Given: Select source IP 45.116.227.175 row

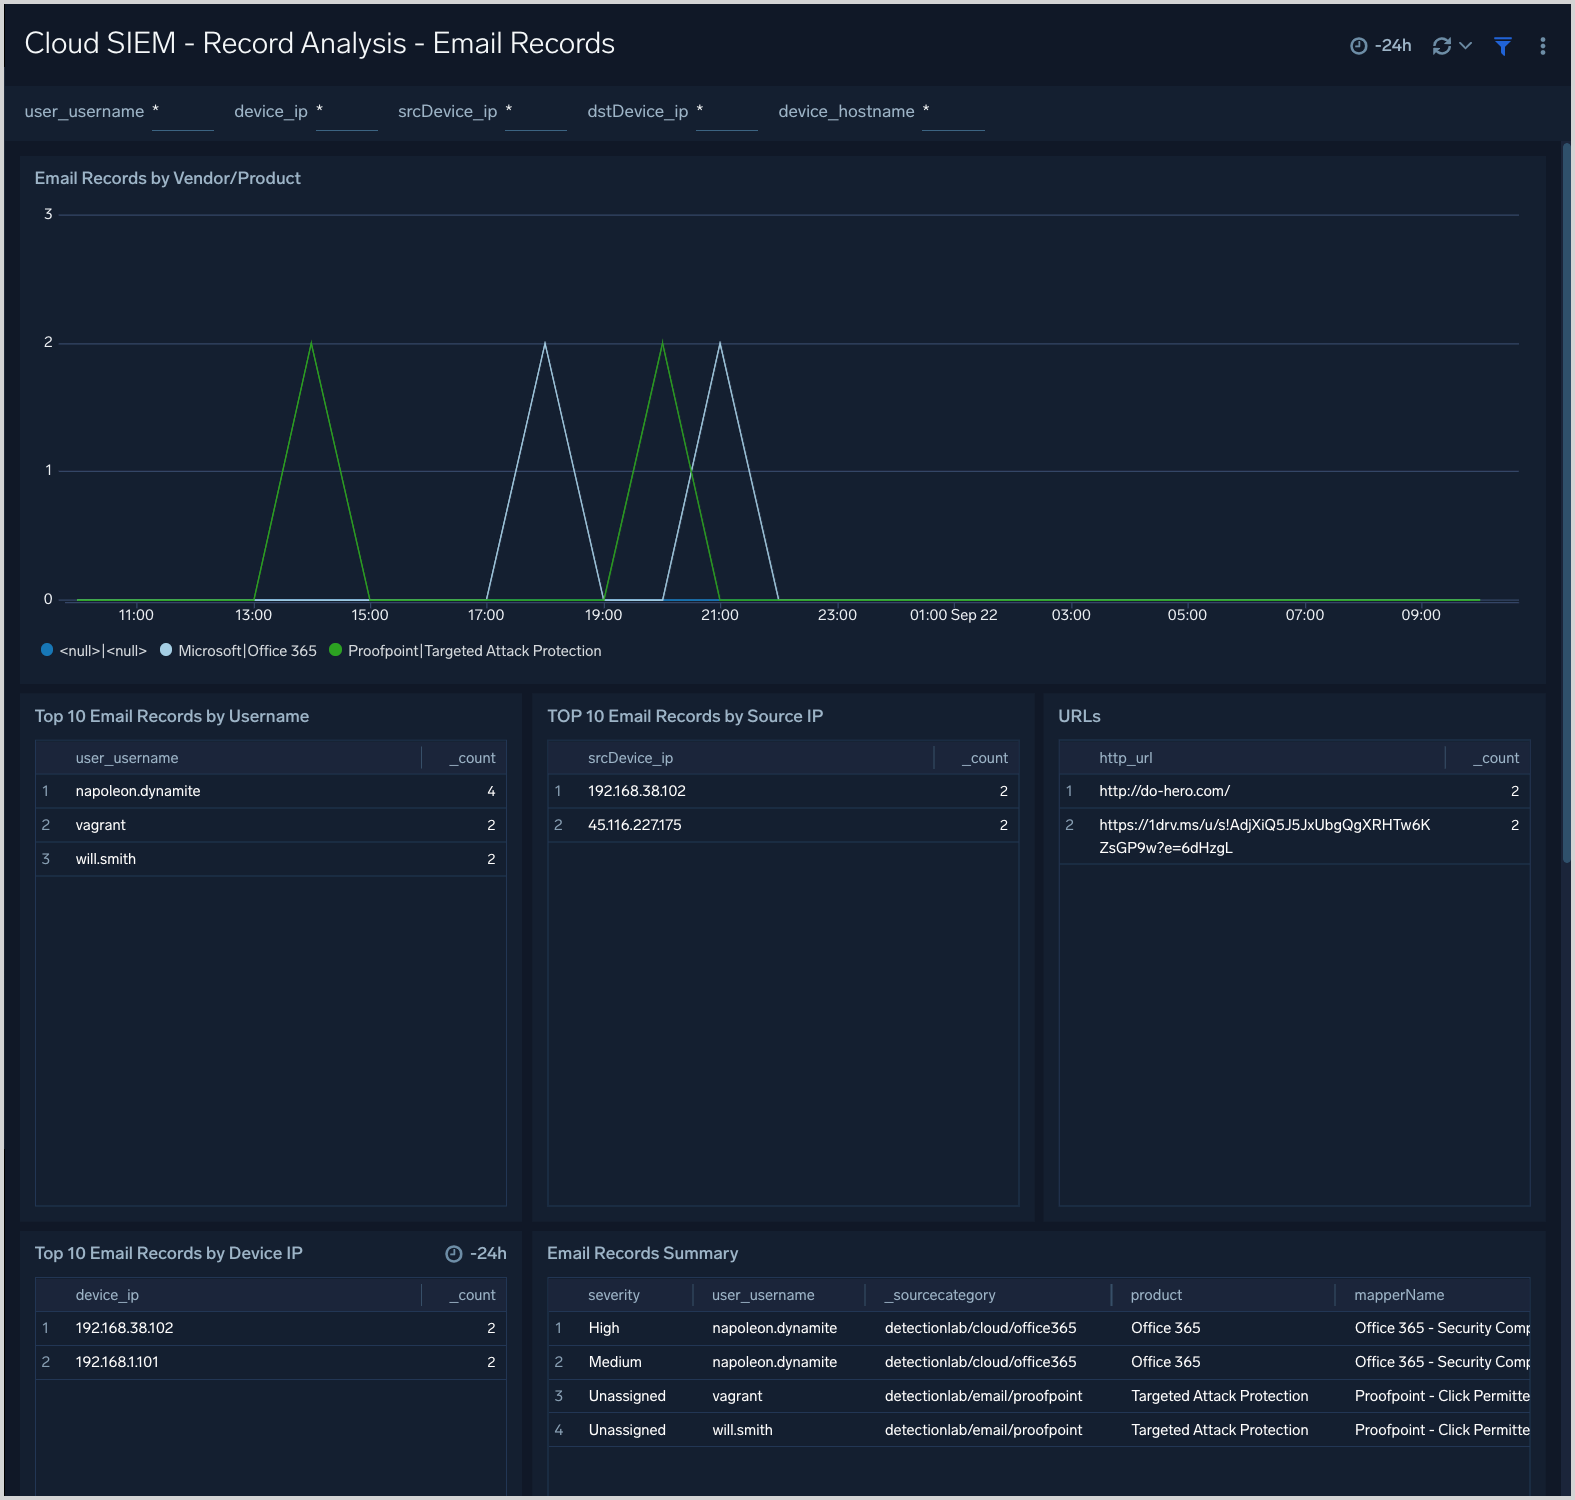Looking at the screenshot, I should pos(635,825).
